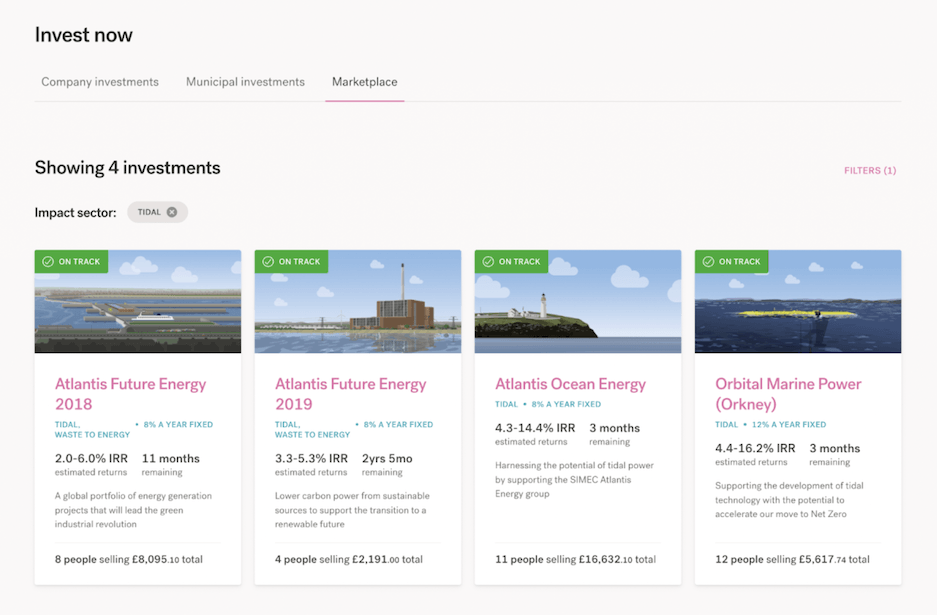Click the '12% A YEAR FIXED' label
This screenshot has height=615, width=937.
coord(789,424)
